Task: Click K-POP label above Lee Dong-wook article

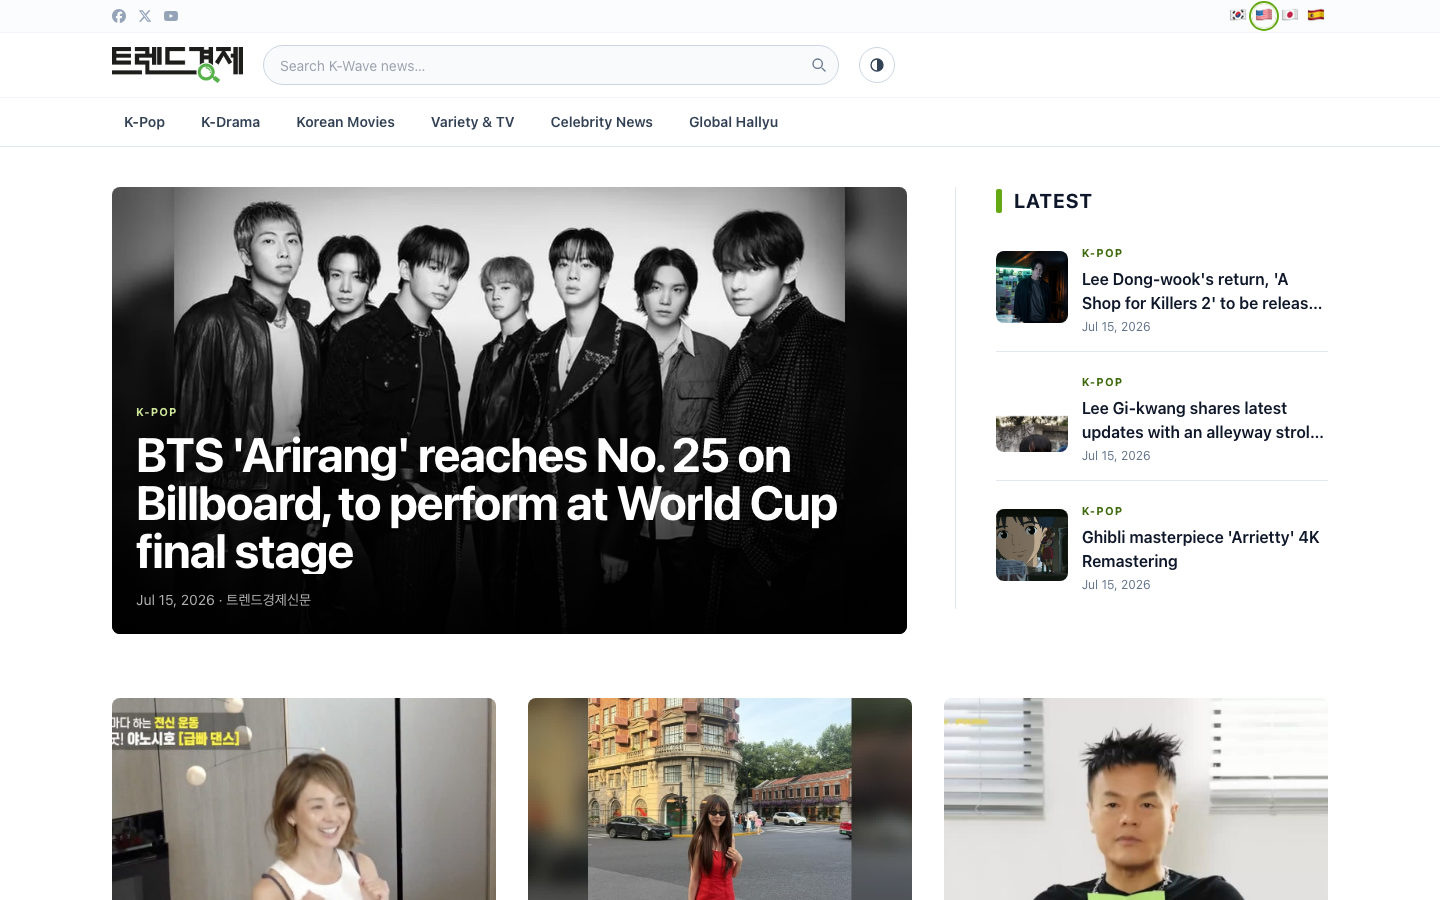Action: click(1102, 253)
